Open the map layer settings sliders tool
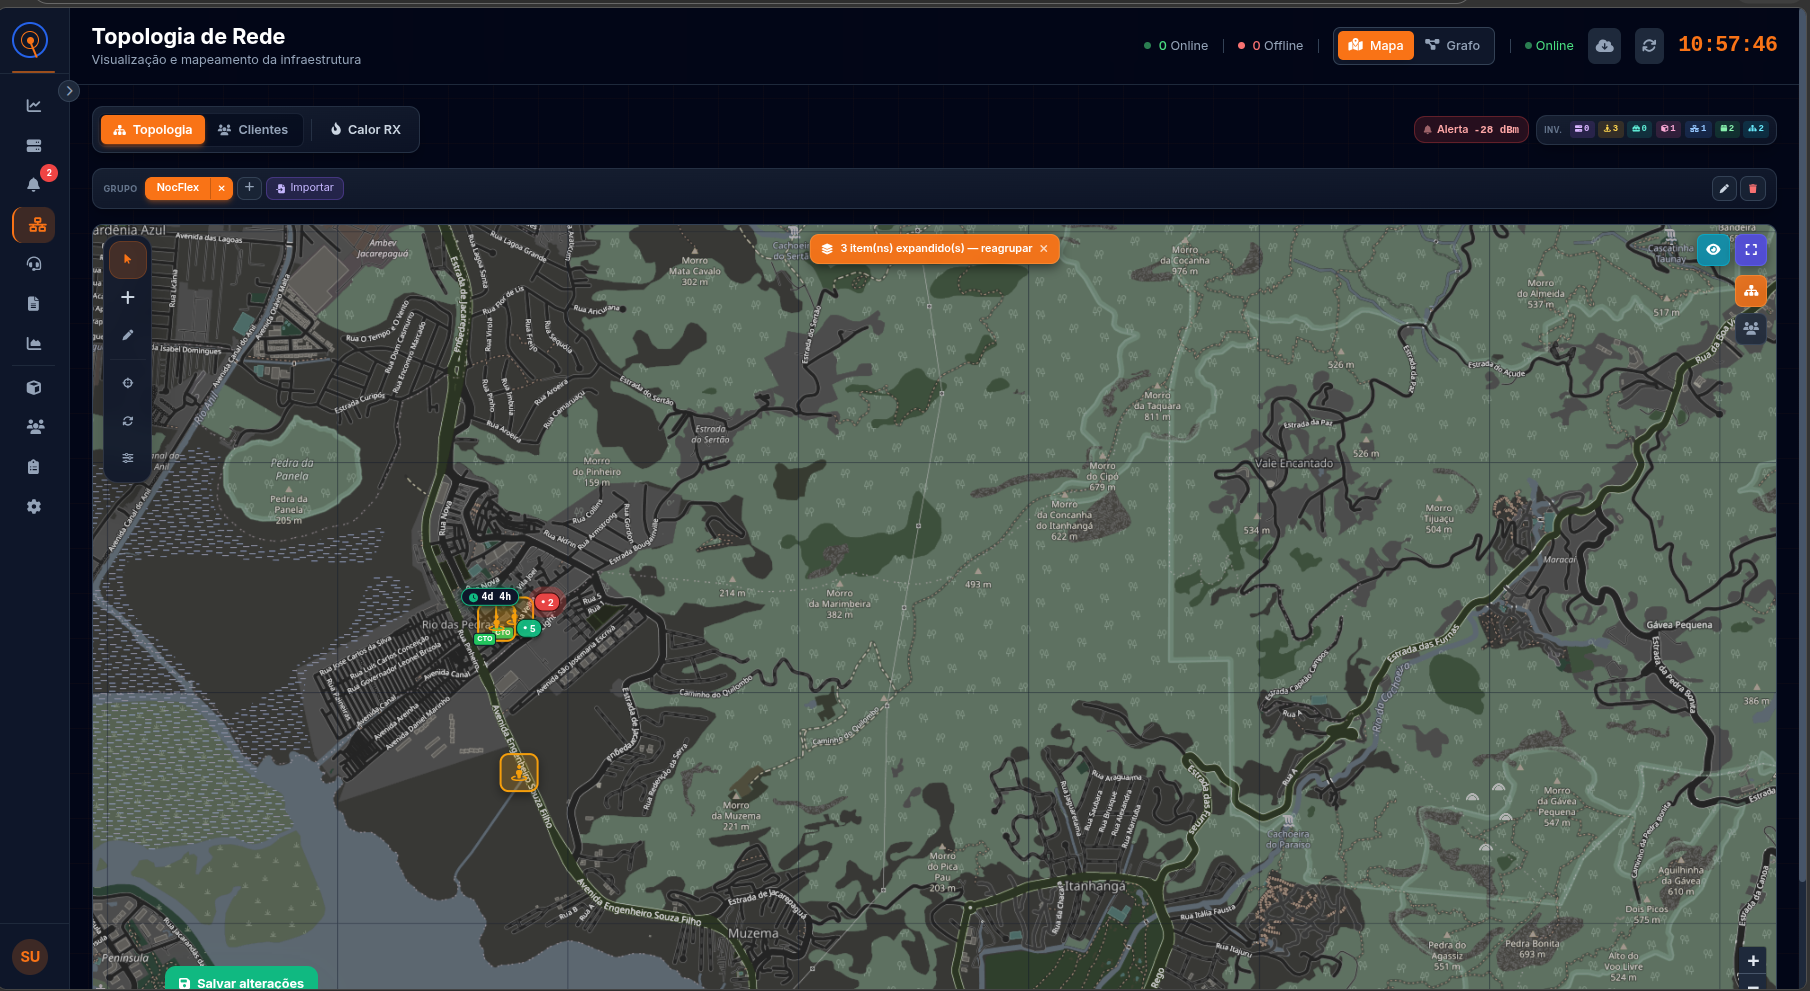This screenshot has height=991, width=1810. [x=127, y=458]
